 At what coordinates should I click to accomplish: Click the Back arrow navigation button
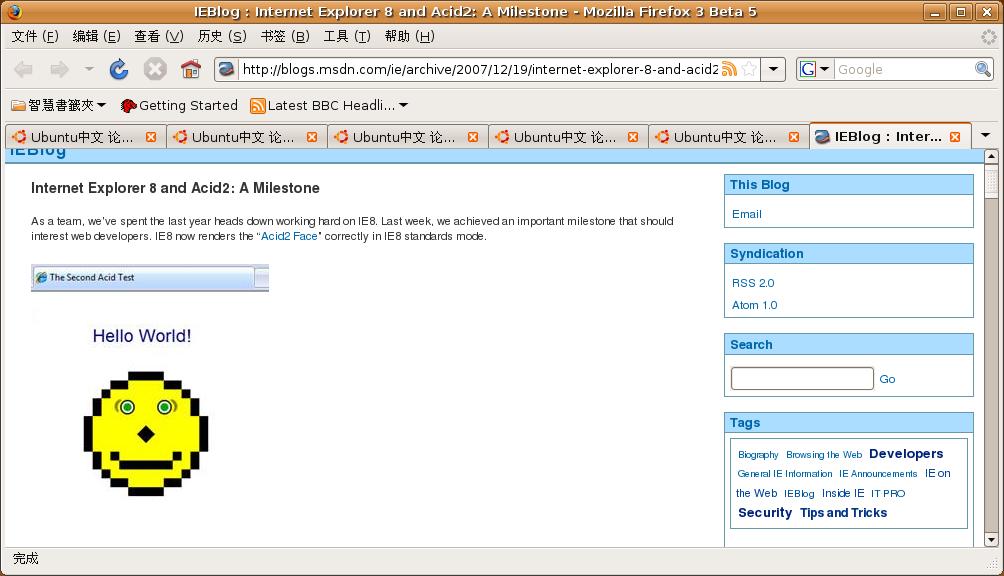click(x=24, y=69)
